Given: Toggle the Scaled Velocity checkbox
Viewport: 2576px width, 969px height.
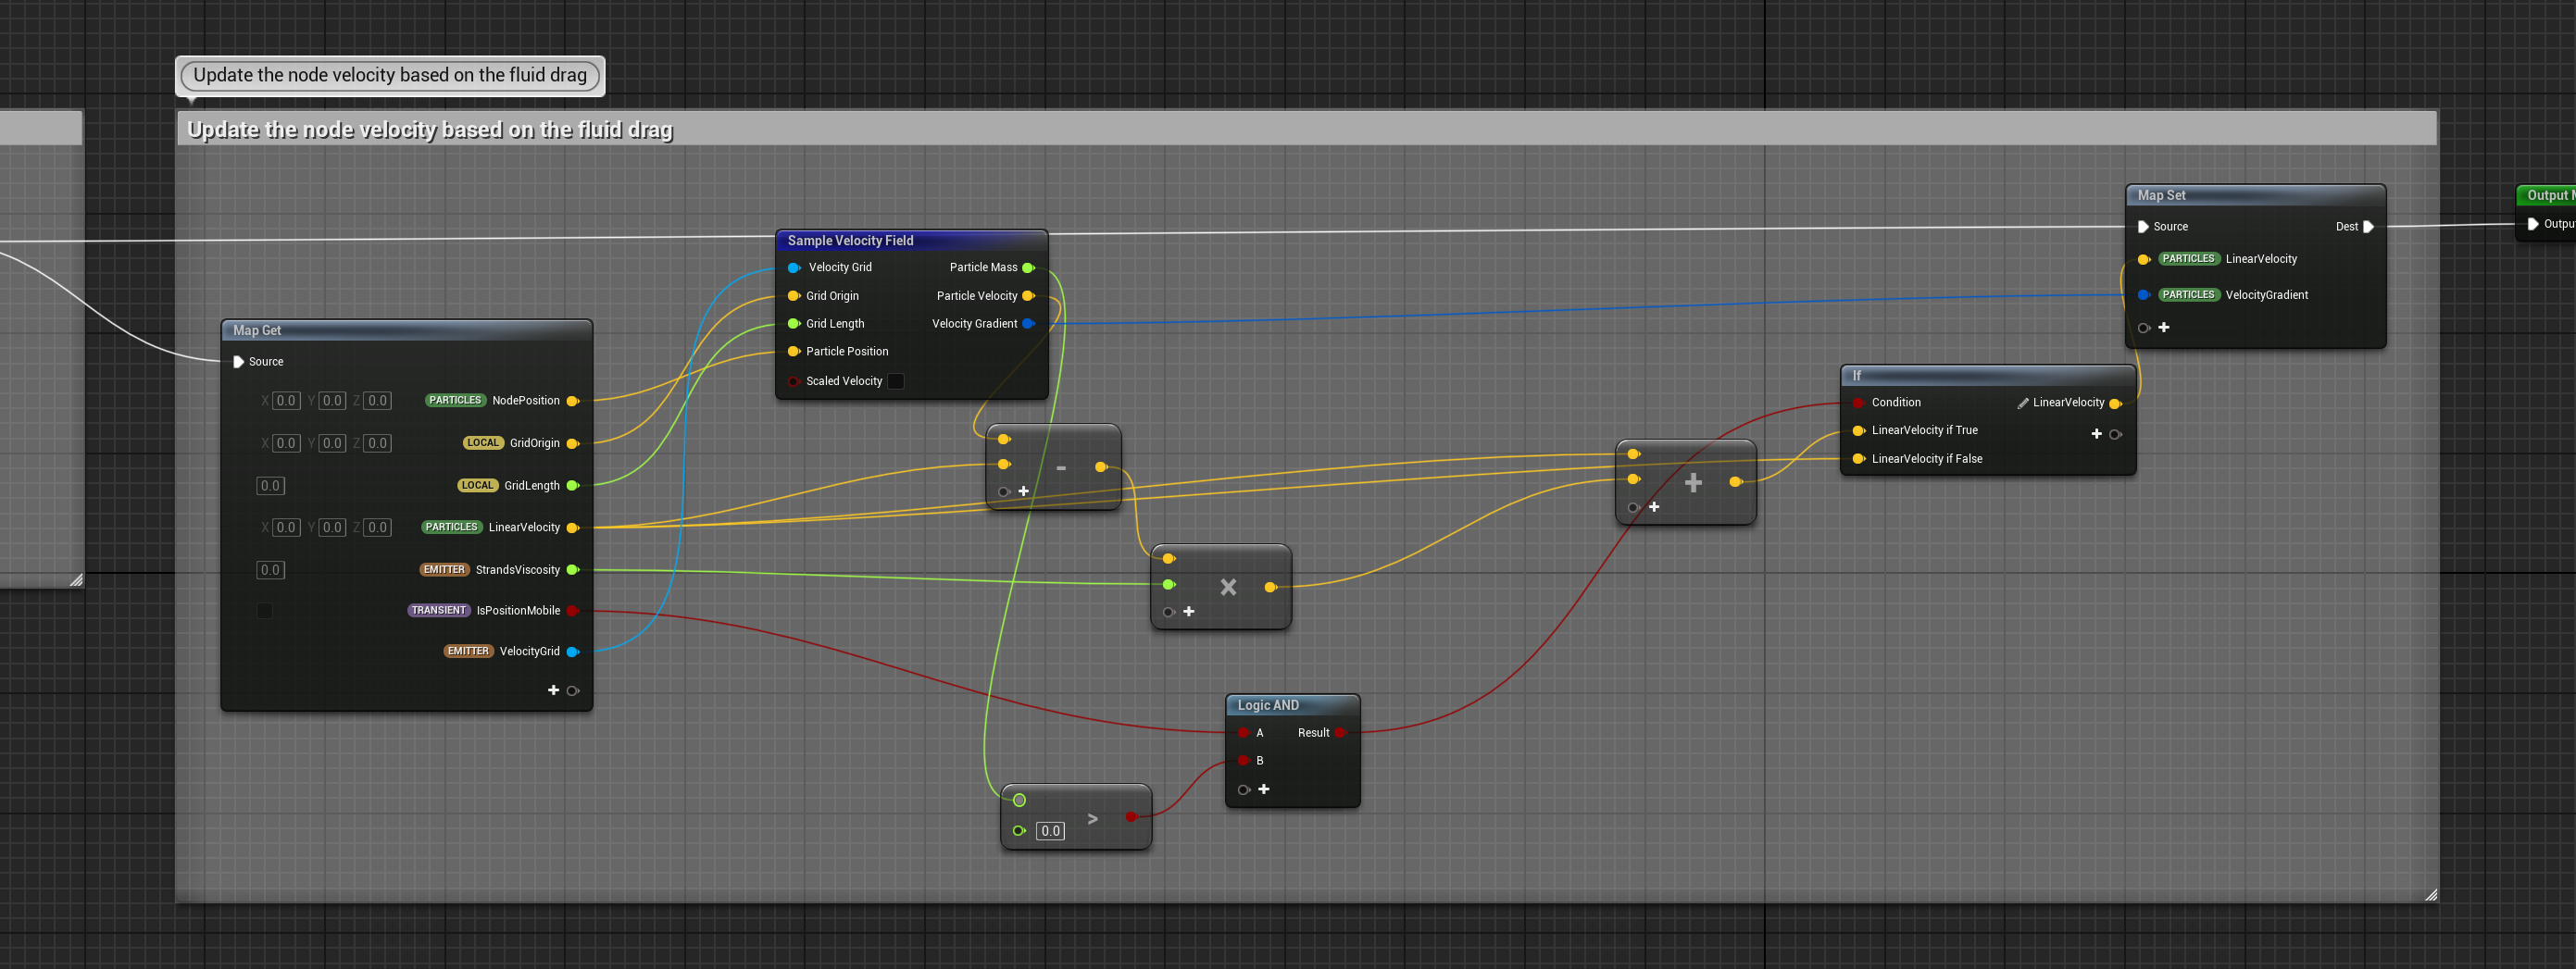Looking at the screenshot, I should [896, 381].
